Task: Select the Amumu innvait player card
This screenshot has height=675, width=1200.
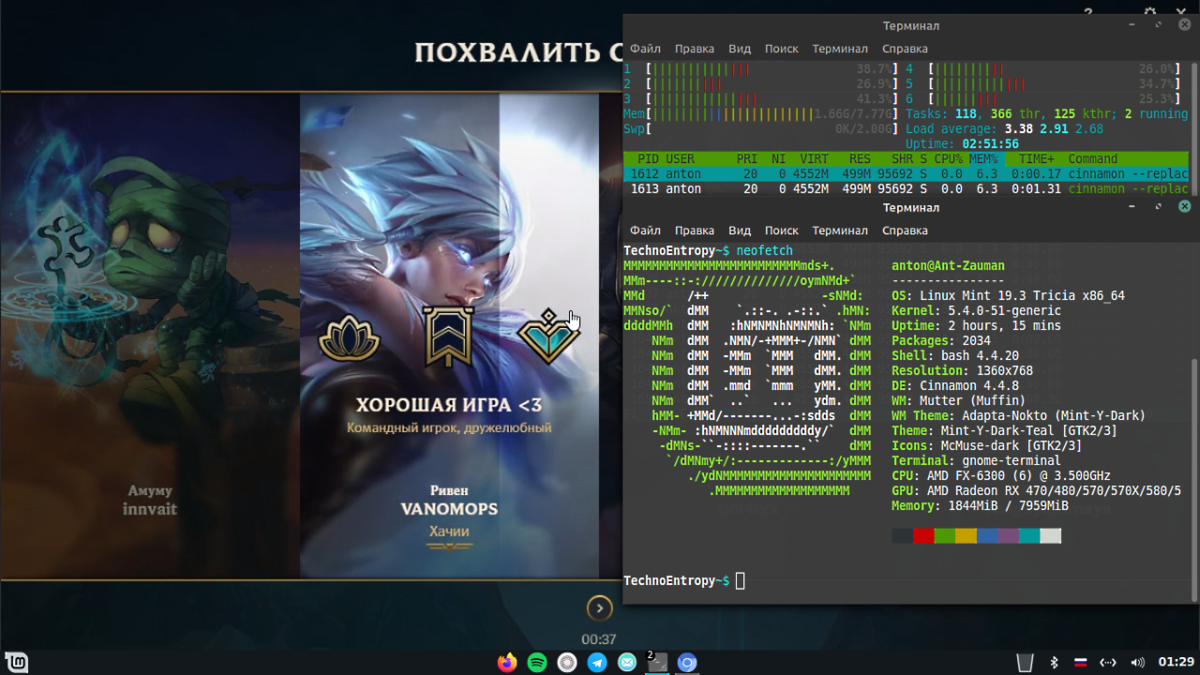Action: [150, 336]
